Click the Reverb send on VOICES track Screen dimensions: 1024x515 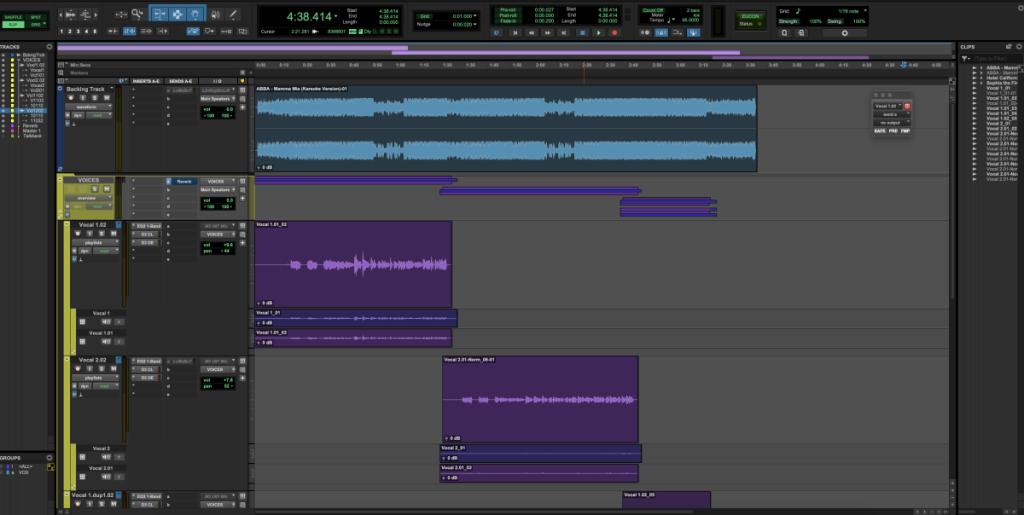coord(184,181)
